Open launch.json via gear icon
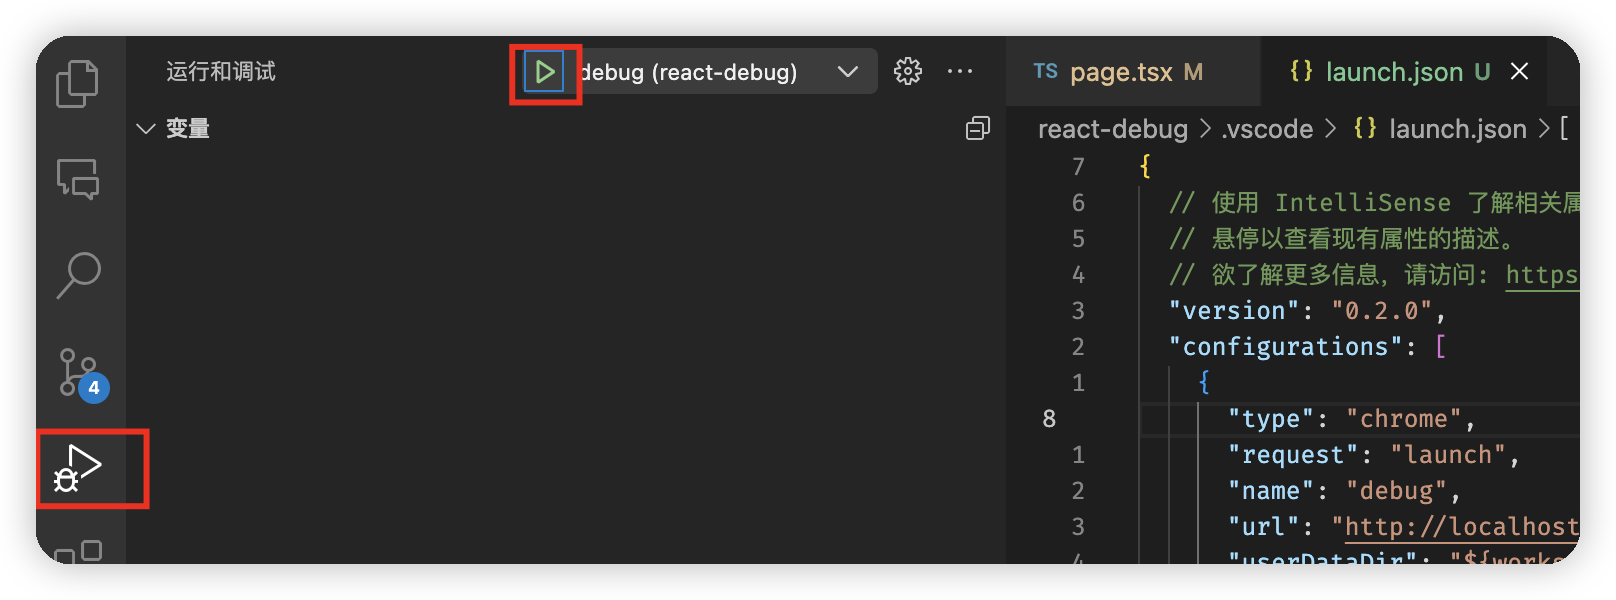The height and width of the screenshot is (600, 1616). pos(908,71)
